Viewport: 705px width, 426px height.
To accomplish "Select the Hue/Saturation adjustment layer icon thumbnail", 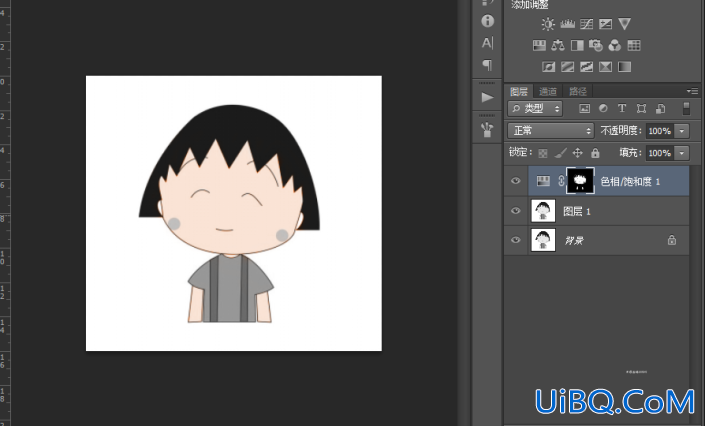I will pos(543,181).
